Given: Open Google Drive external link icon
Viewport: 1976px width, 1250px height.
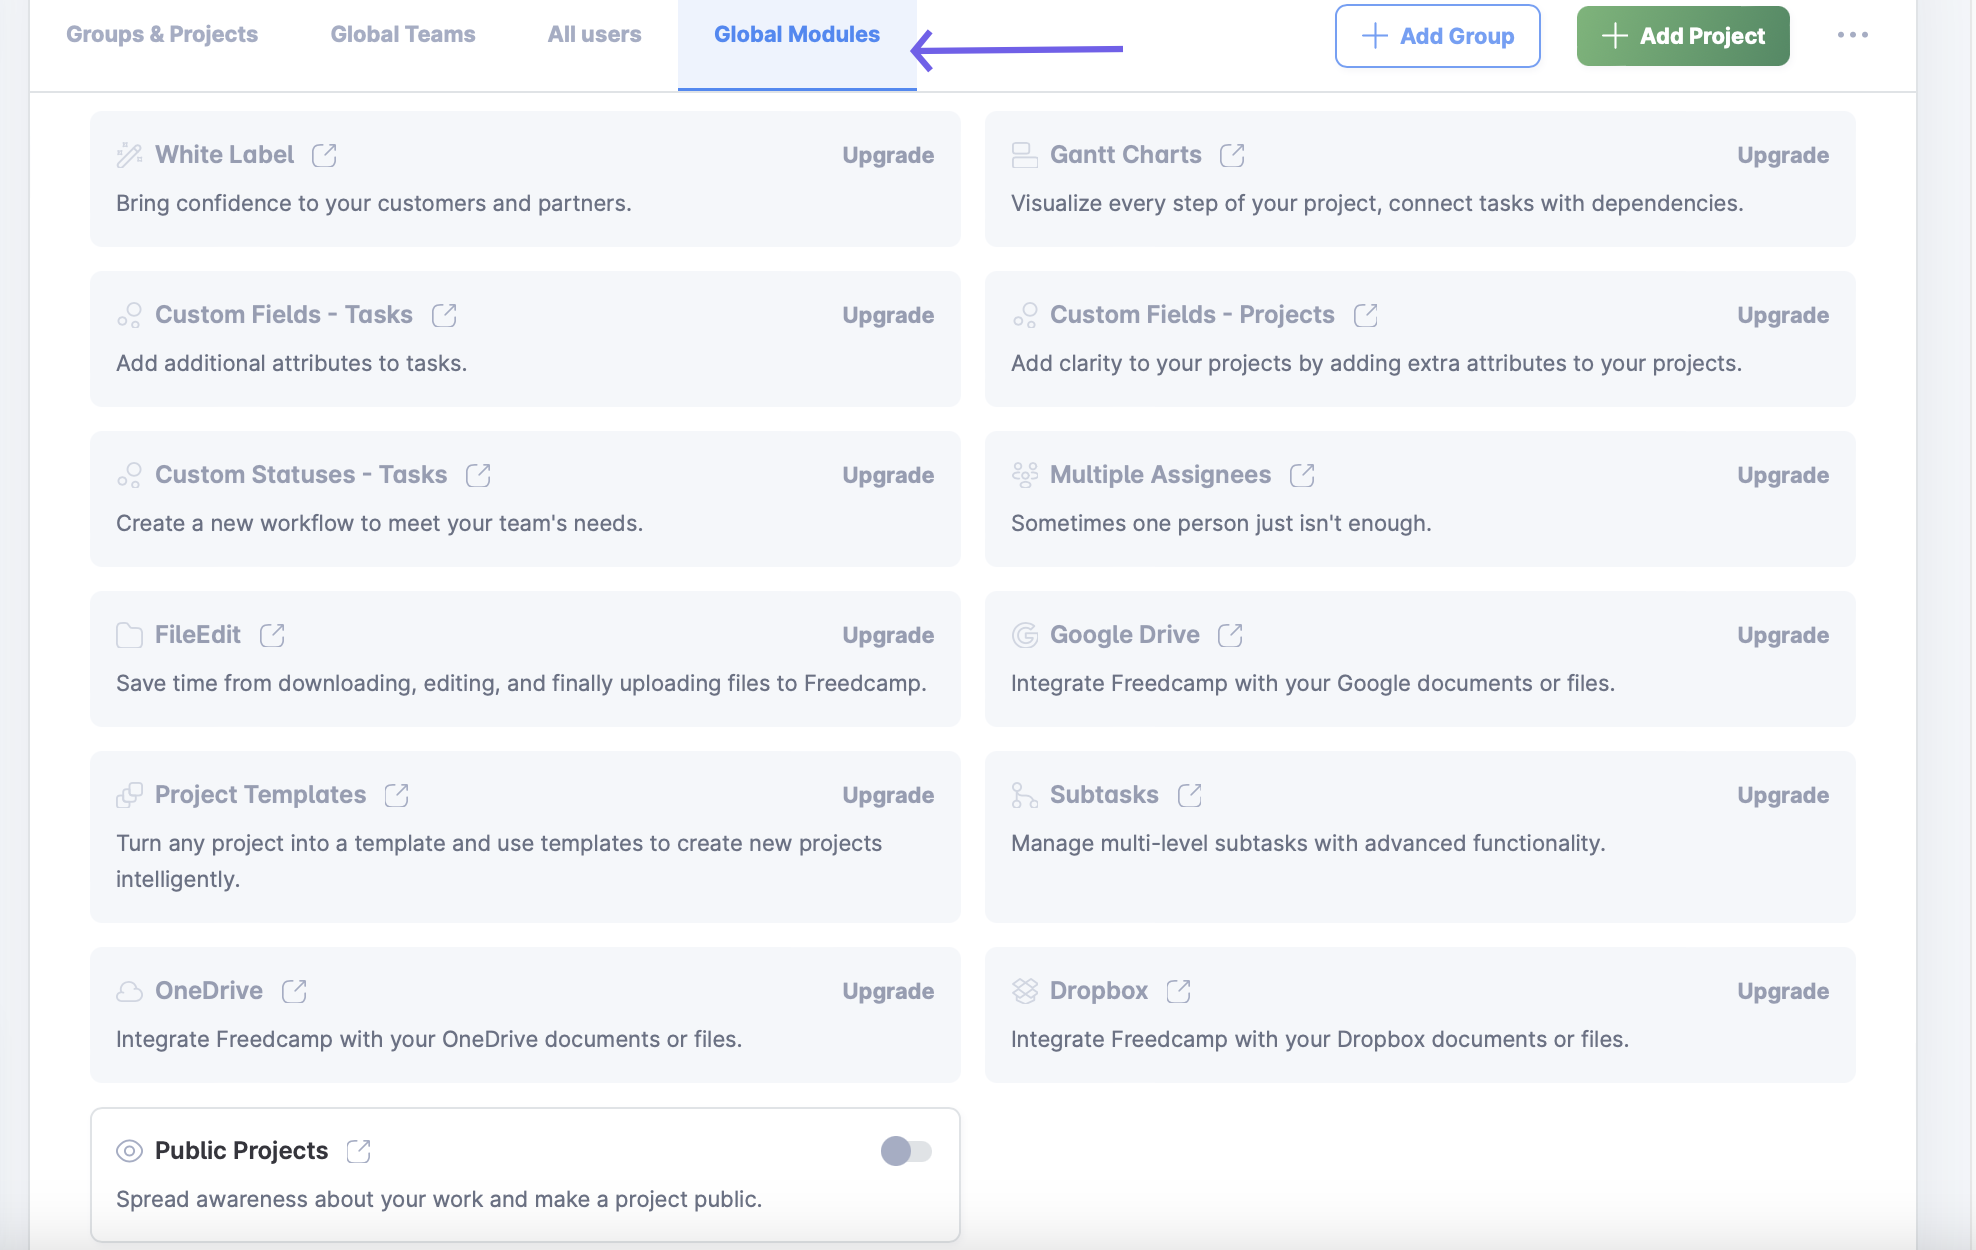Looking at the screenshot, I should click(1230, 635).
